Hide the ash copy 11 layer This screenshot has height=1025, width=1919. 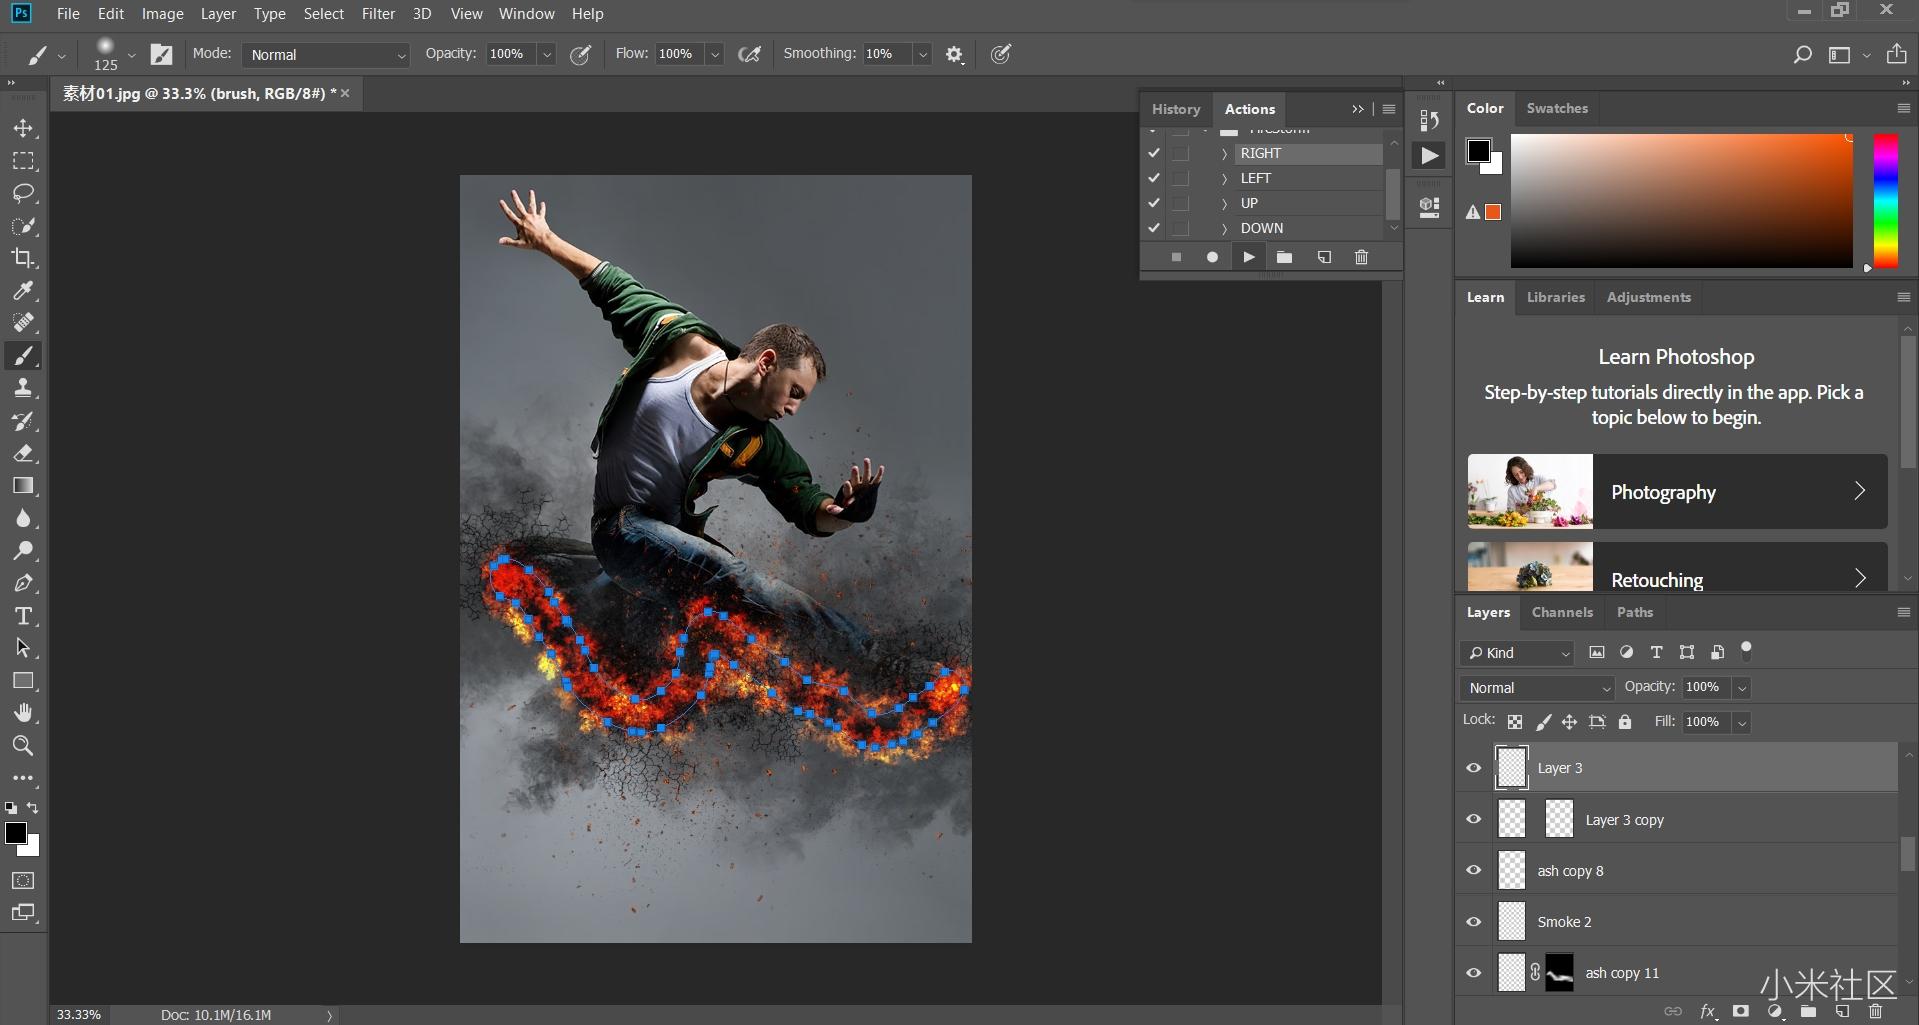(x=1474, y=972)
